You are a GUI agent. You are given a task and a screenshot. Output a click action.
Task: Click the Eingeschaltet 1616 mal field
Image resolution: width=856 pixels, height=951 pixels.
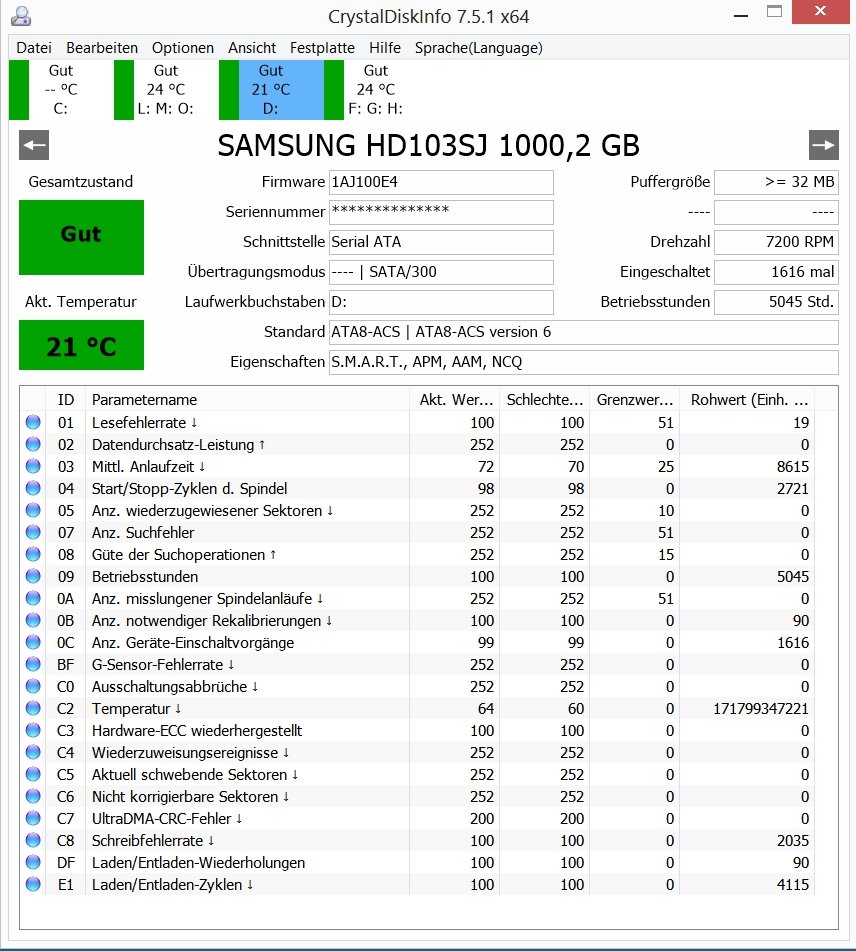pos(777,272)
